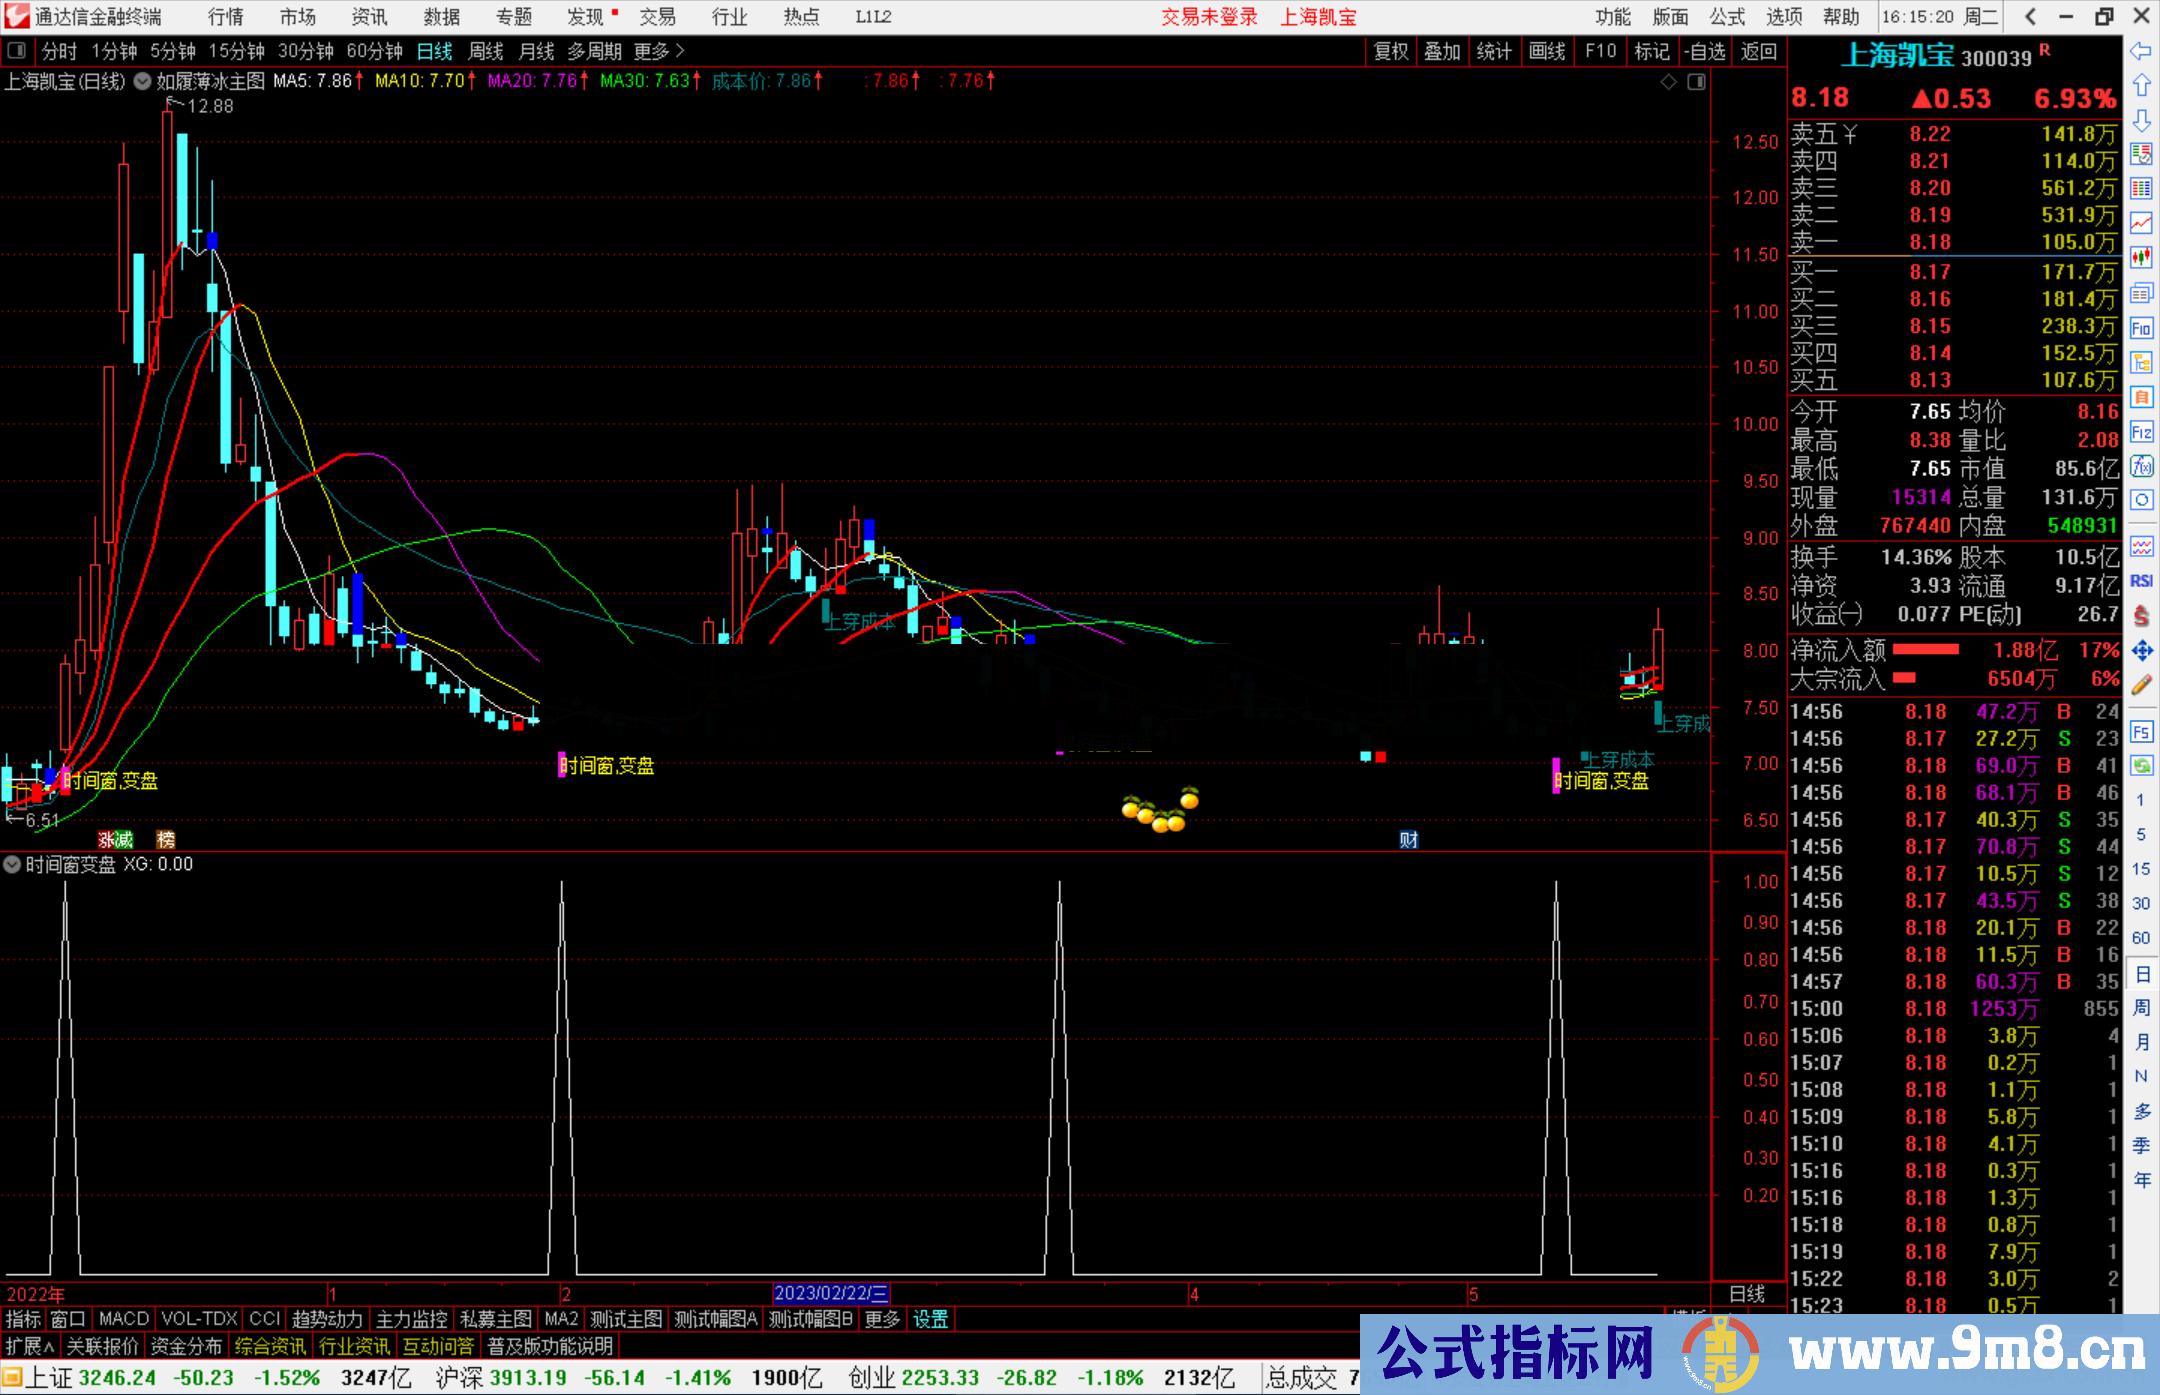Image resolution: width=2160 pixels, height=1395 pixels.
Task: Open 时间窗变盘 sub-chart indicator dropdown
Action: click(12, 864)
